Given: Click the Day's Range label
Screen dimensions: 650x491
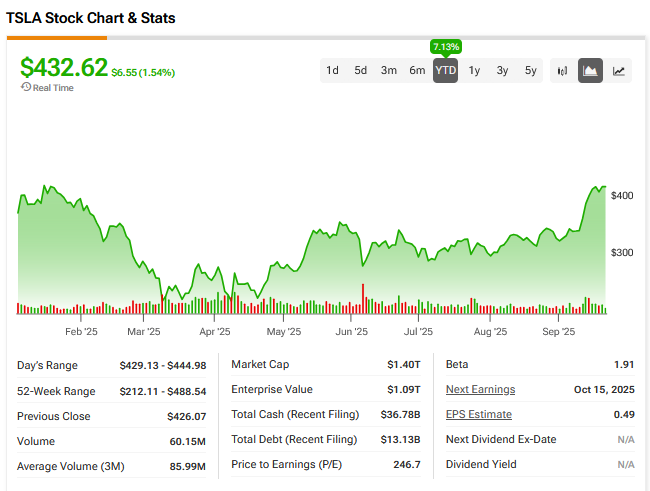Looking at the screenshot, I should pos(47,365).
